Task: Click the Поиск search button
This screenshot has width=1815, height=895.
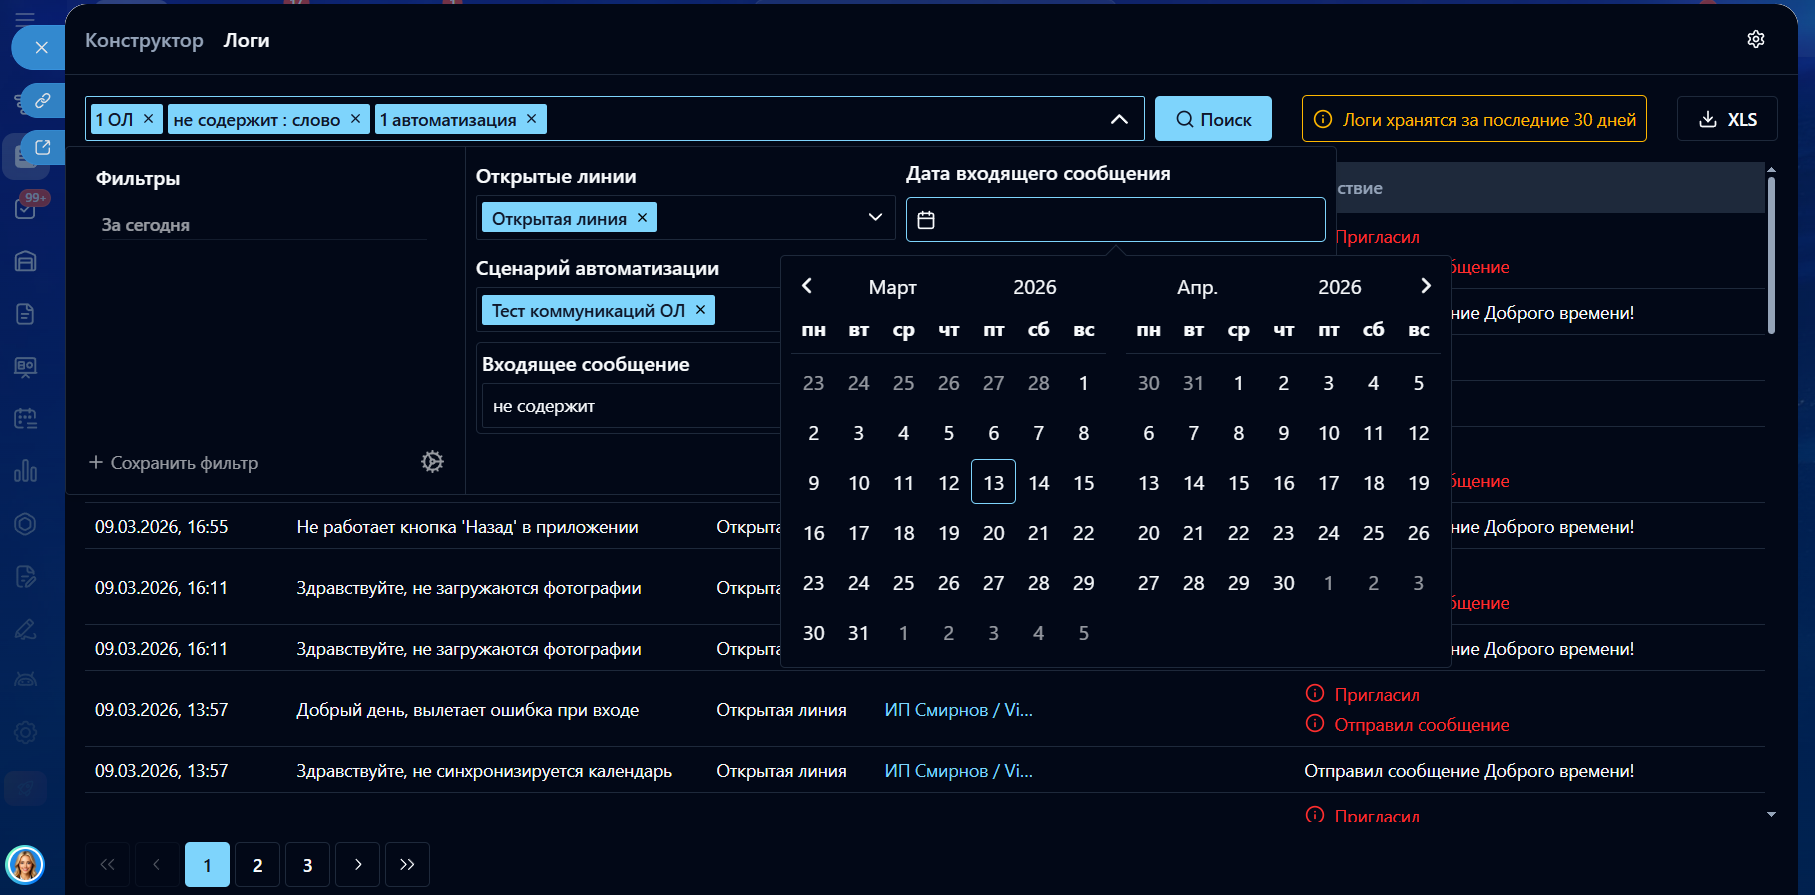Action: tap(1213, 119)
